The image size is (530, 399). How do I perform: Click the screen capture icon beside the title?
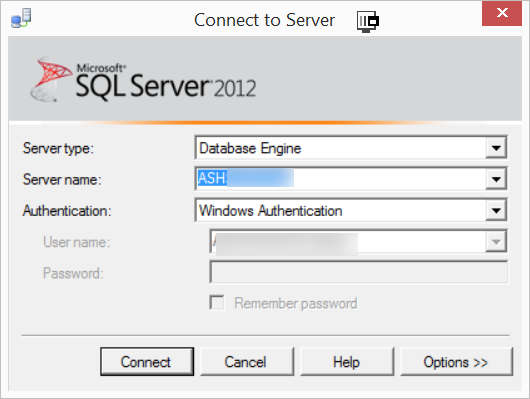[368, 21]
